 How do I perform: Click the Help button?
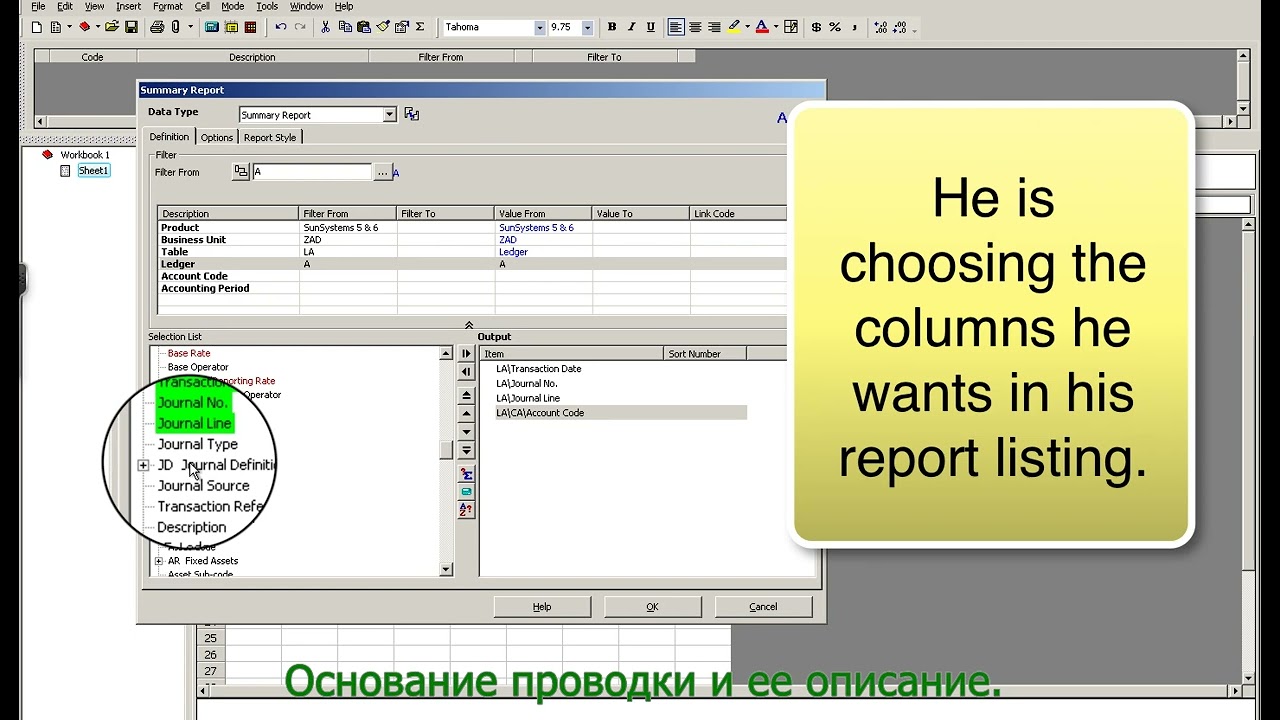point(542,607)
